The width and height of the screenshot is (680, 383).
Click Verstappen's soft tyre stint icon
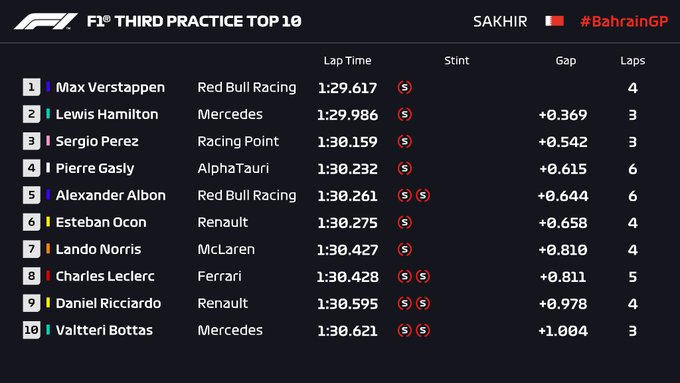point(405,88)
